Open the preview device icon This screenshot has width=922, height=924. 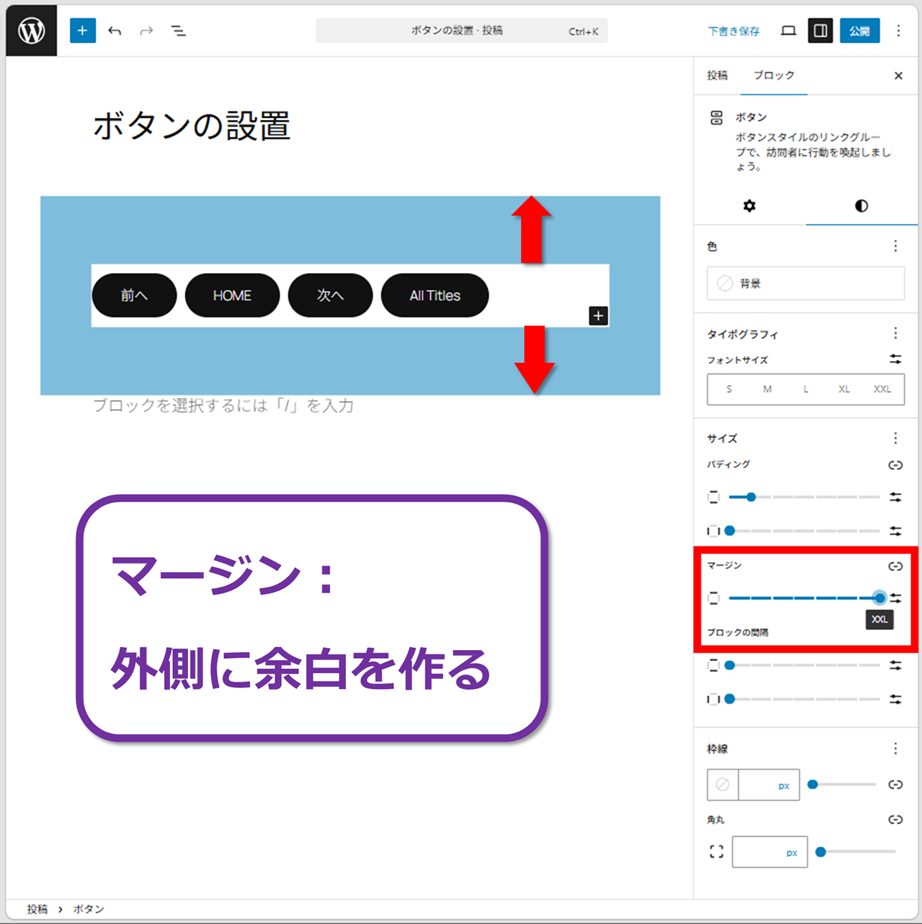[788, 31]
